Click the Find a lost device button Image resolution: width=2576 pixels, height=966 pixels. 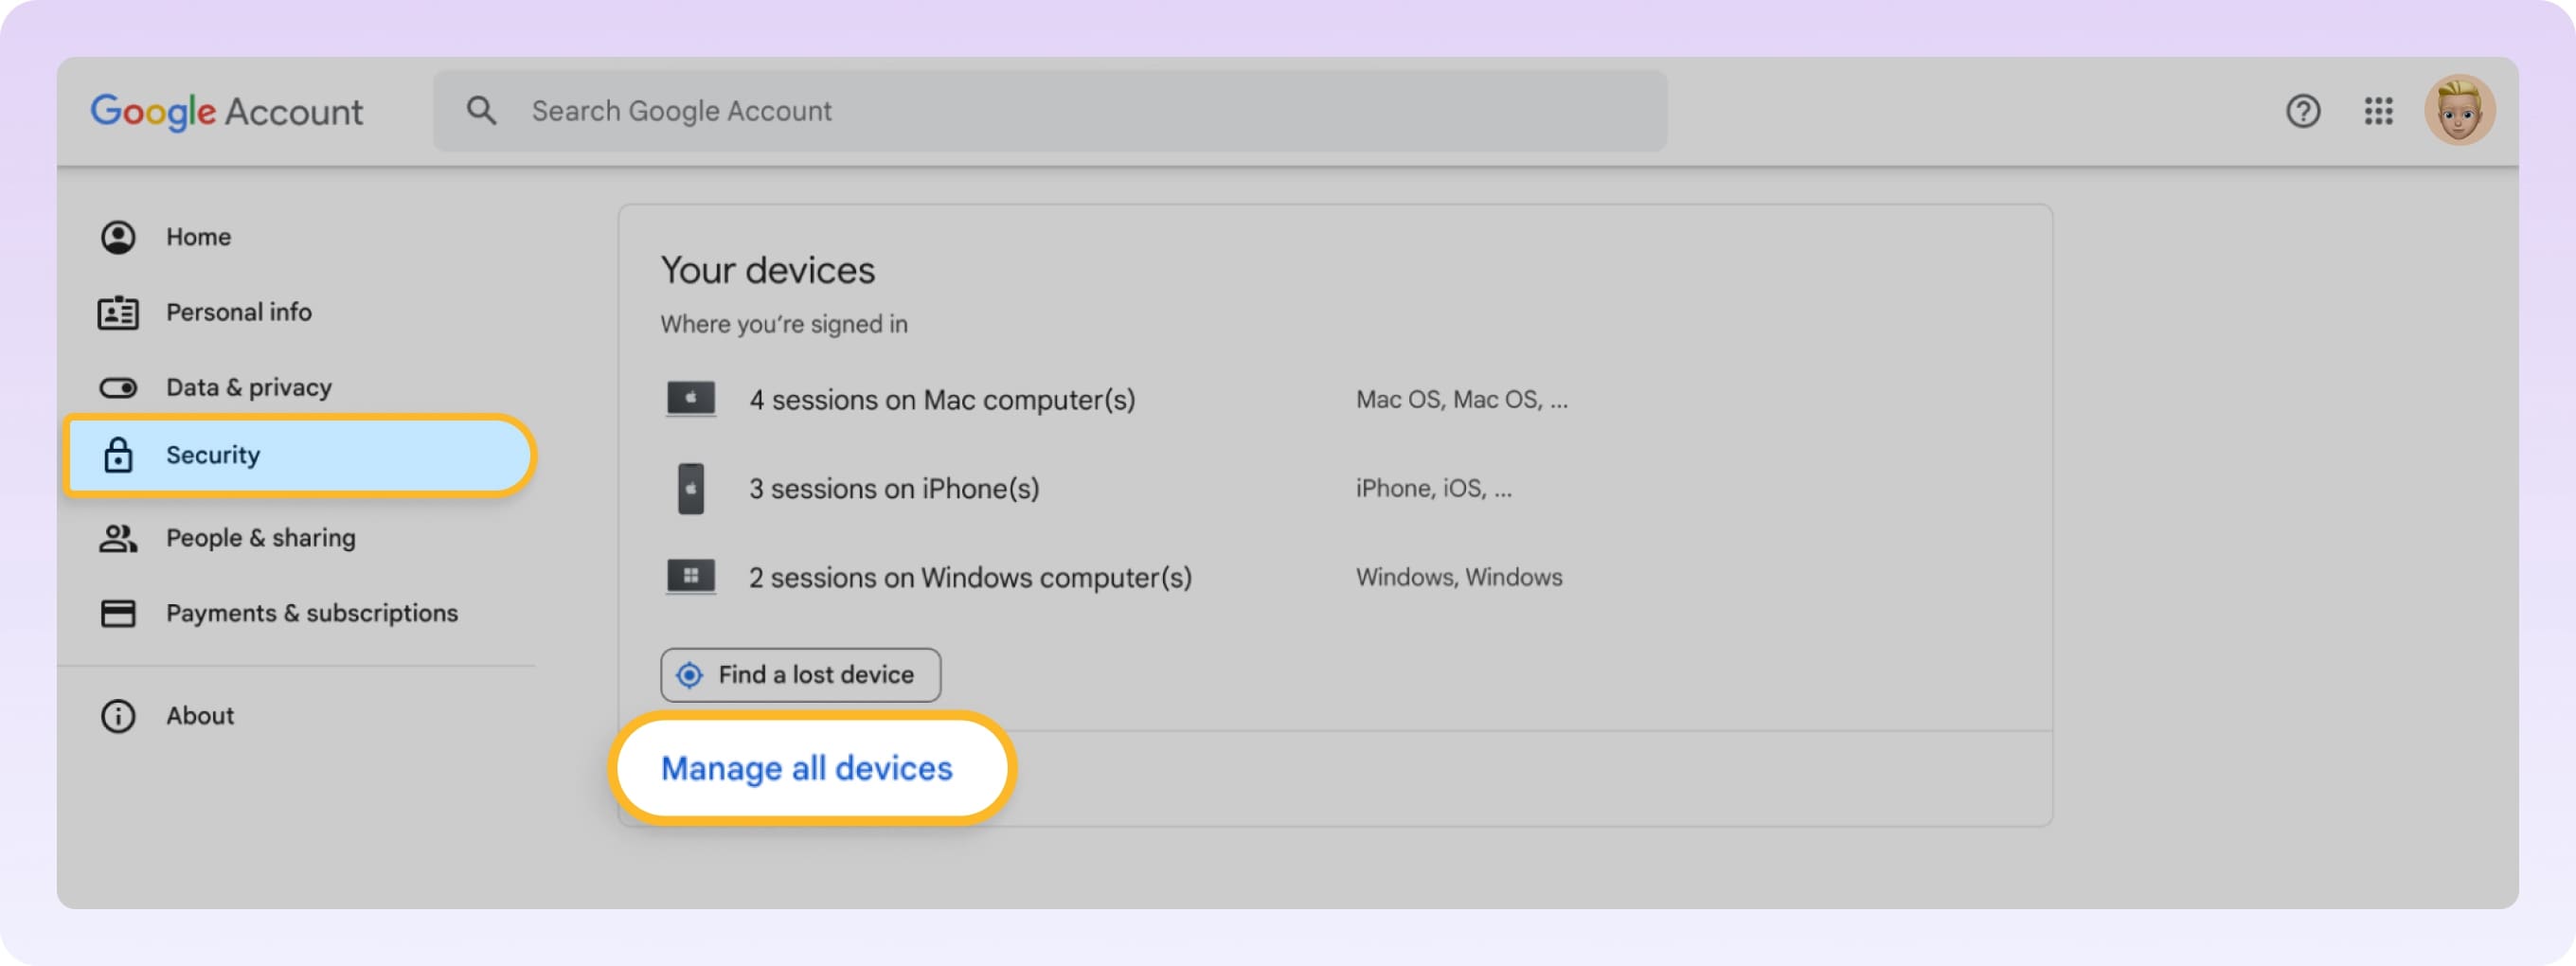pyautogui.click(x=800, y=674)
